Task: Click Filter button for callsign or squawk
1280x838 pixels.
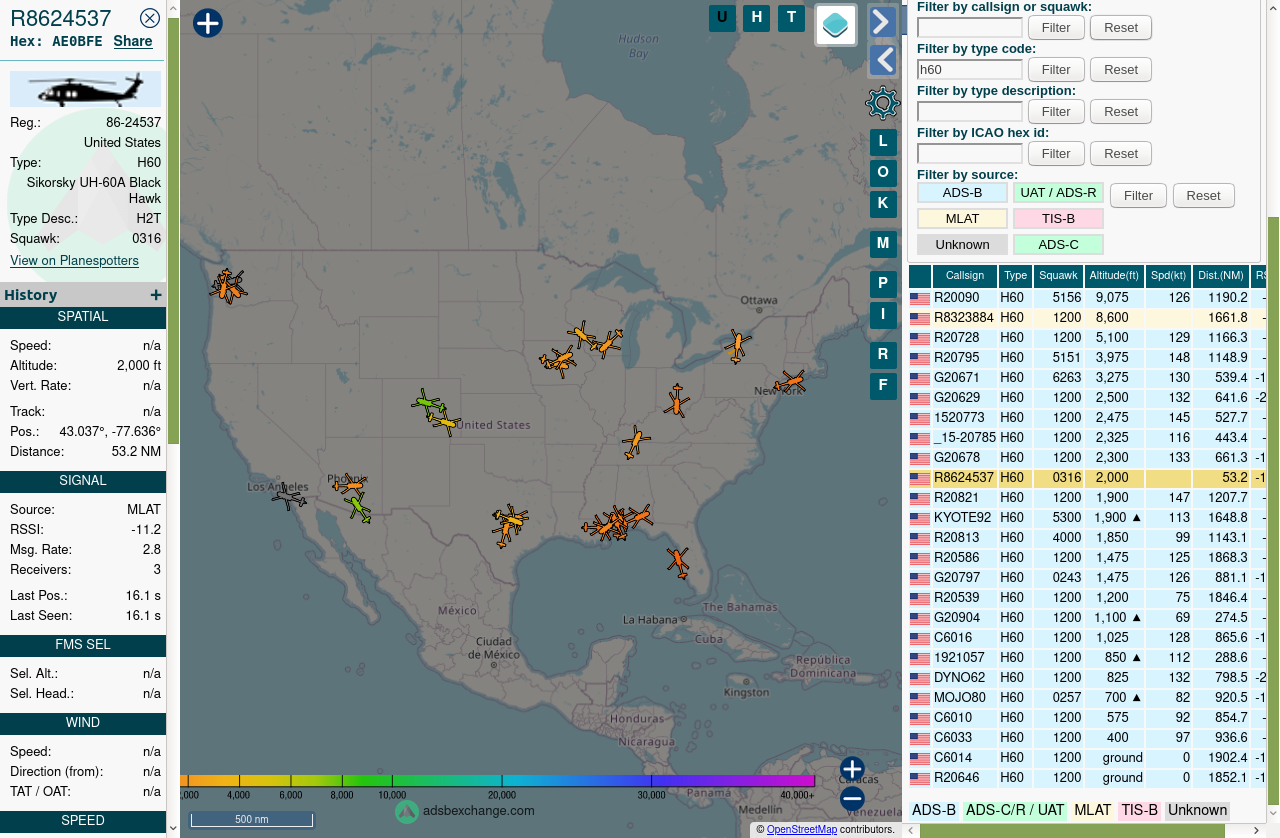Action: [1056, 28]
